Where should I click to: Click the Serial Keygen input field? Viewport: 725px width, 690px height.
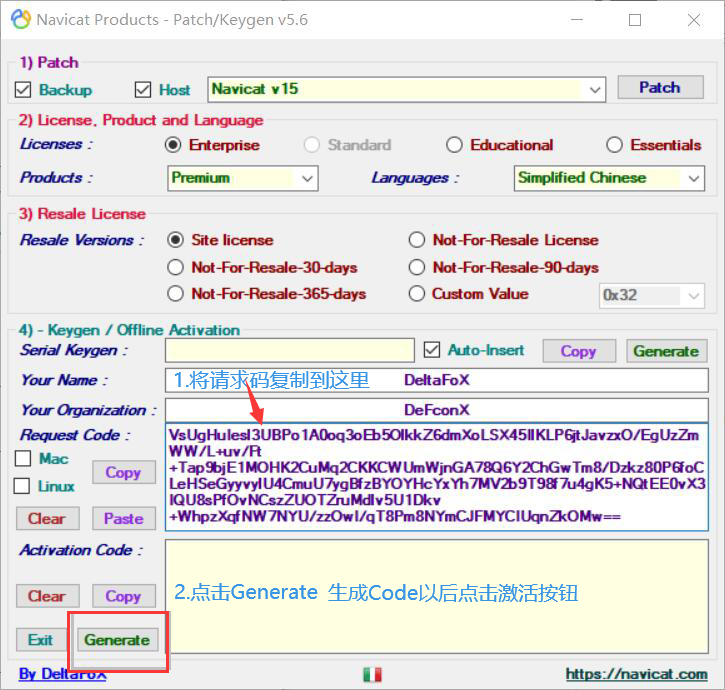coord(289,350)
